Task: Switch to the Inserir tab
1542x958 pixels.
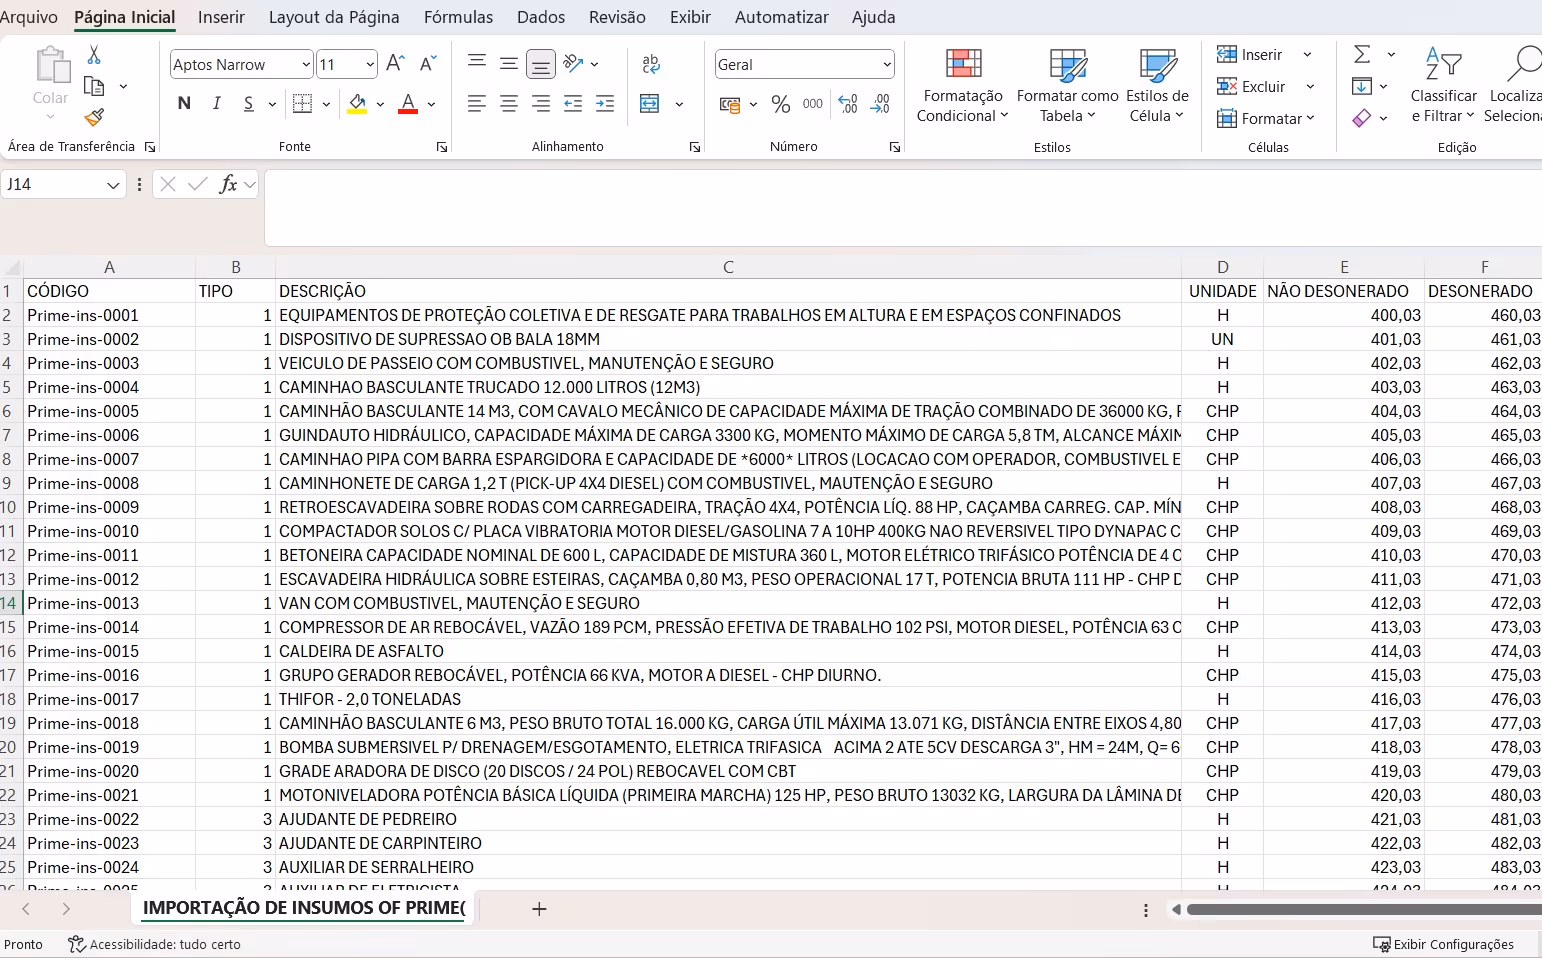Action: (x=221, y=17)
